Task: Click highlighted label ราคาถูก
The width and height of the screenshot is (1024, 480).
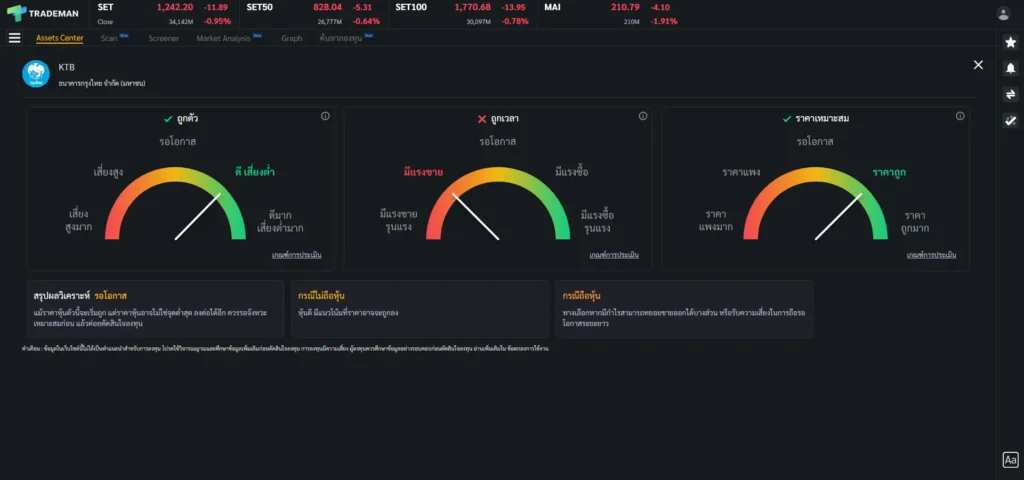Action: pyautogui.click(x=889, y=172)
